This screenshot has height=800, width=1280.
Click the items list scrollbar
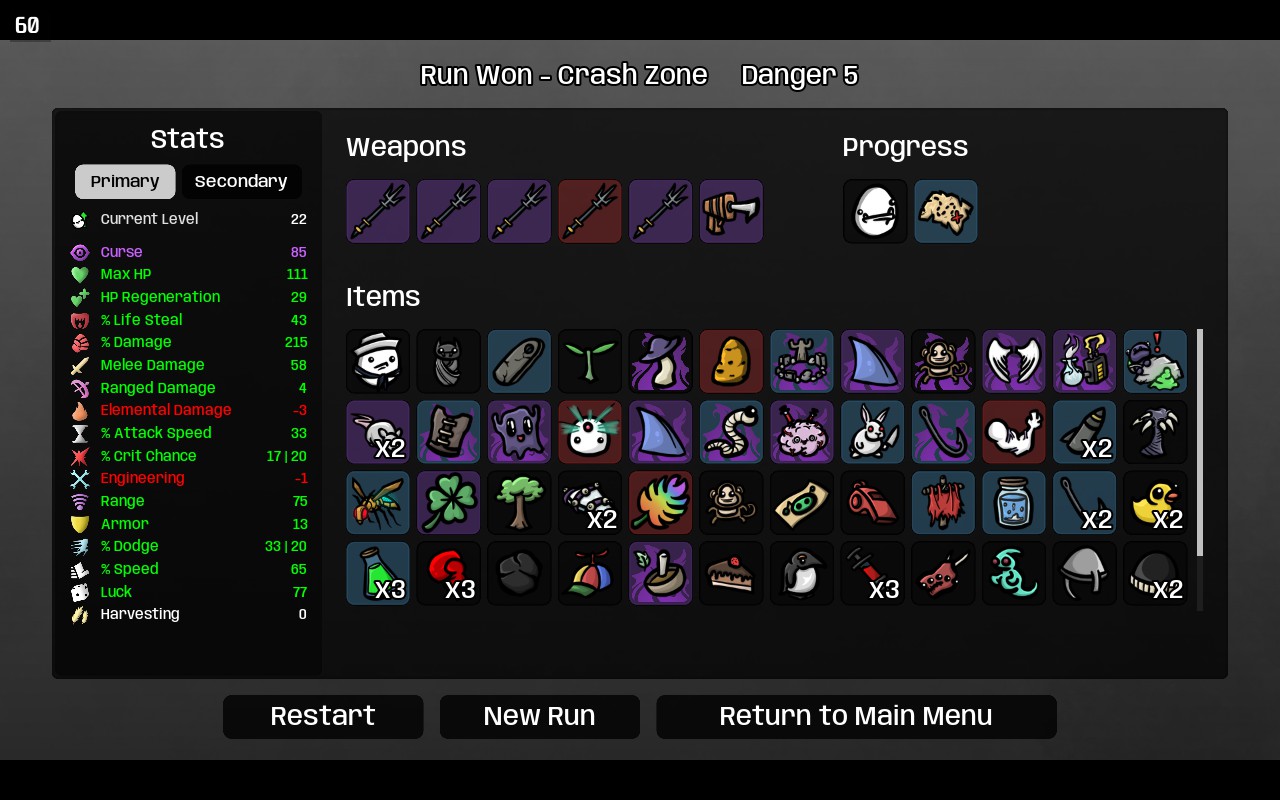click(x=1200, y=443)
